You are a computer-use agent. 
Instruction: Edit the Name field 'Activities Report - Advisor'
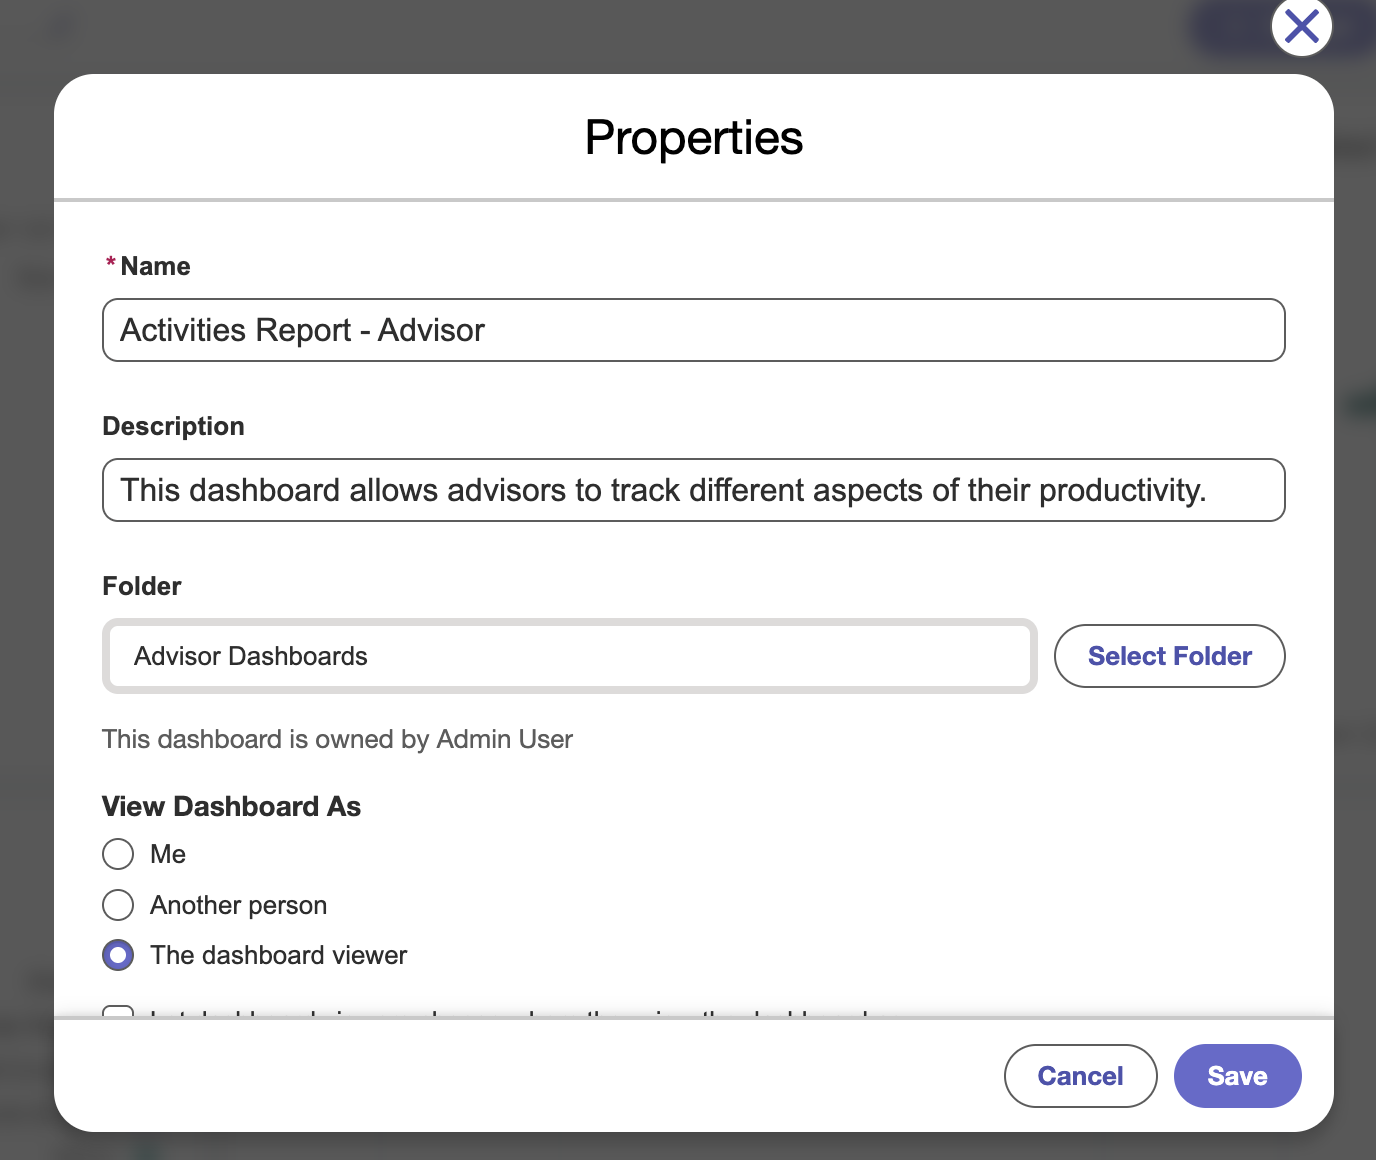click(693, 330)
